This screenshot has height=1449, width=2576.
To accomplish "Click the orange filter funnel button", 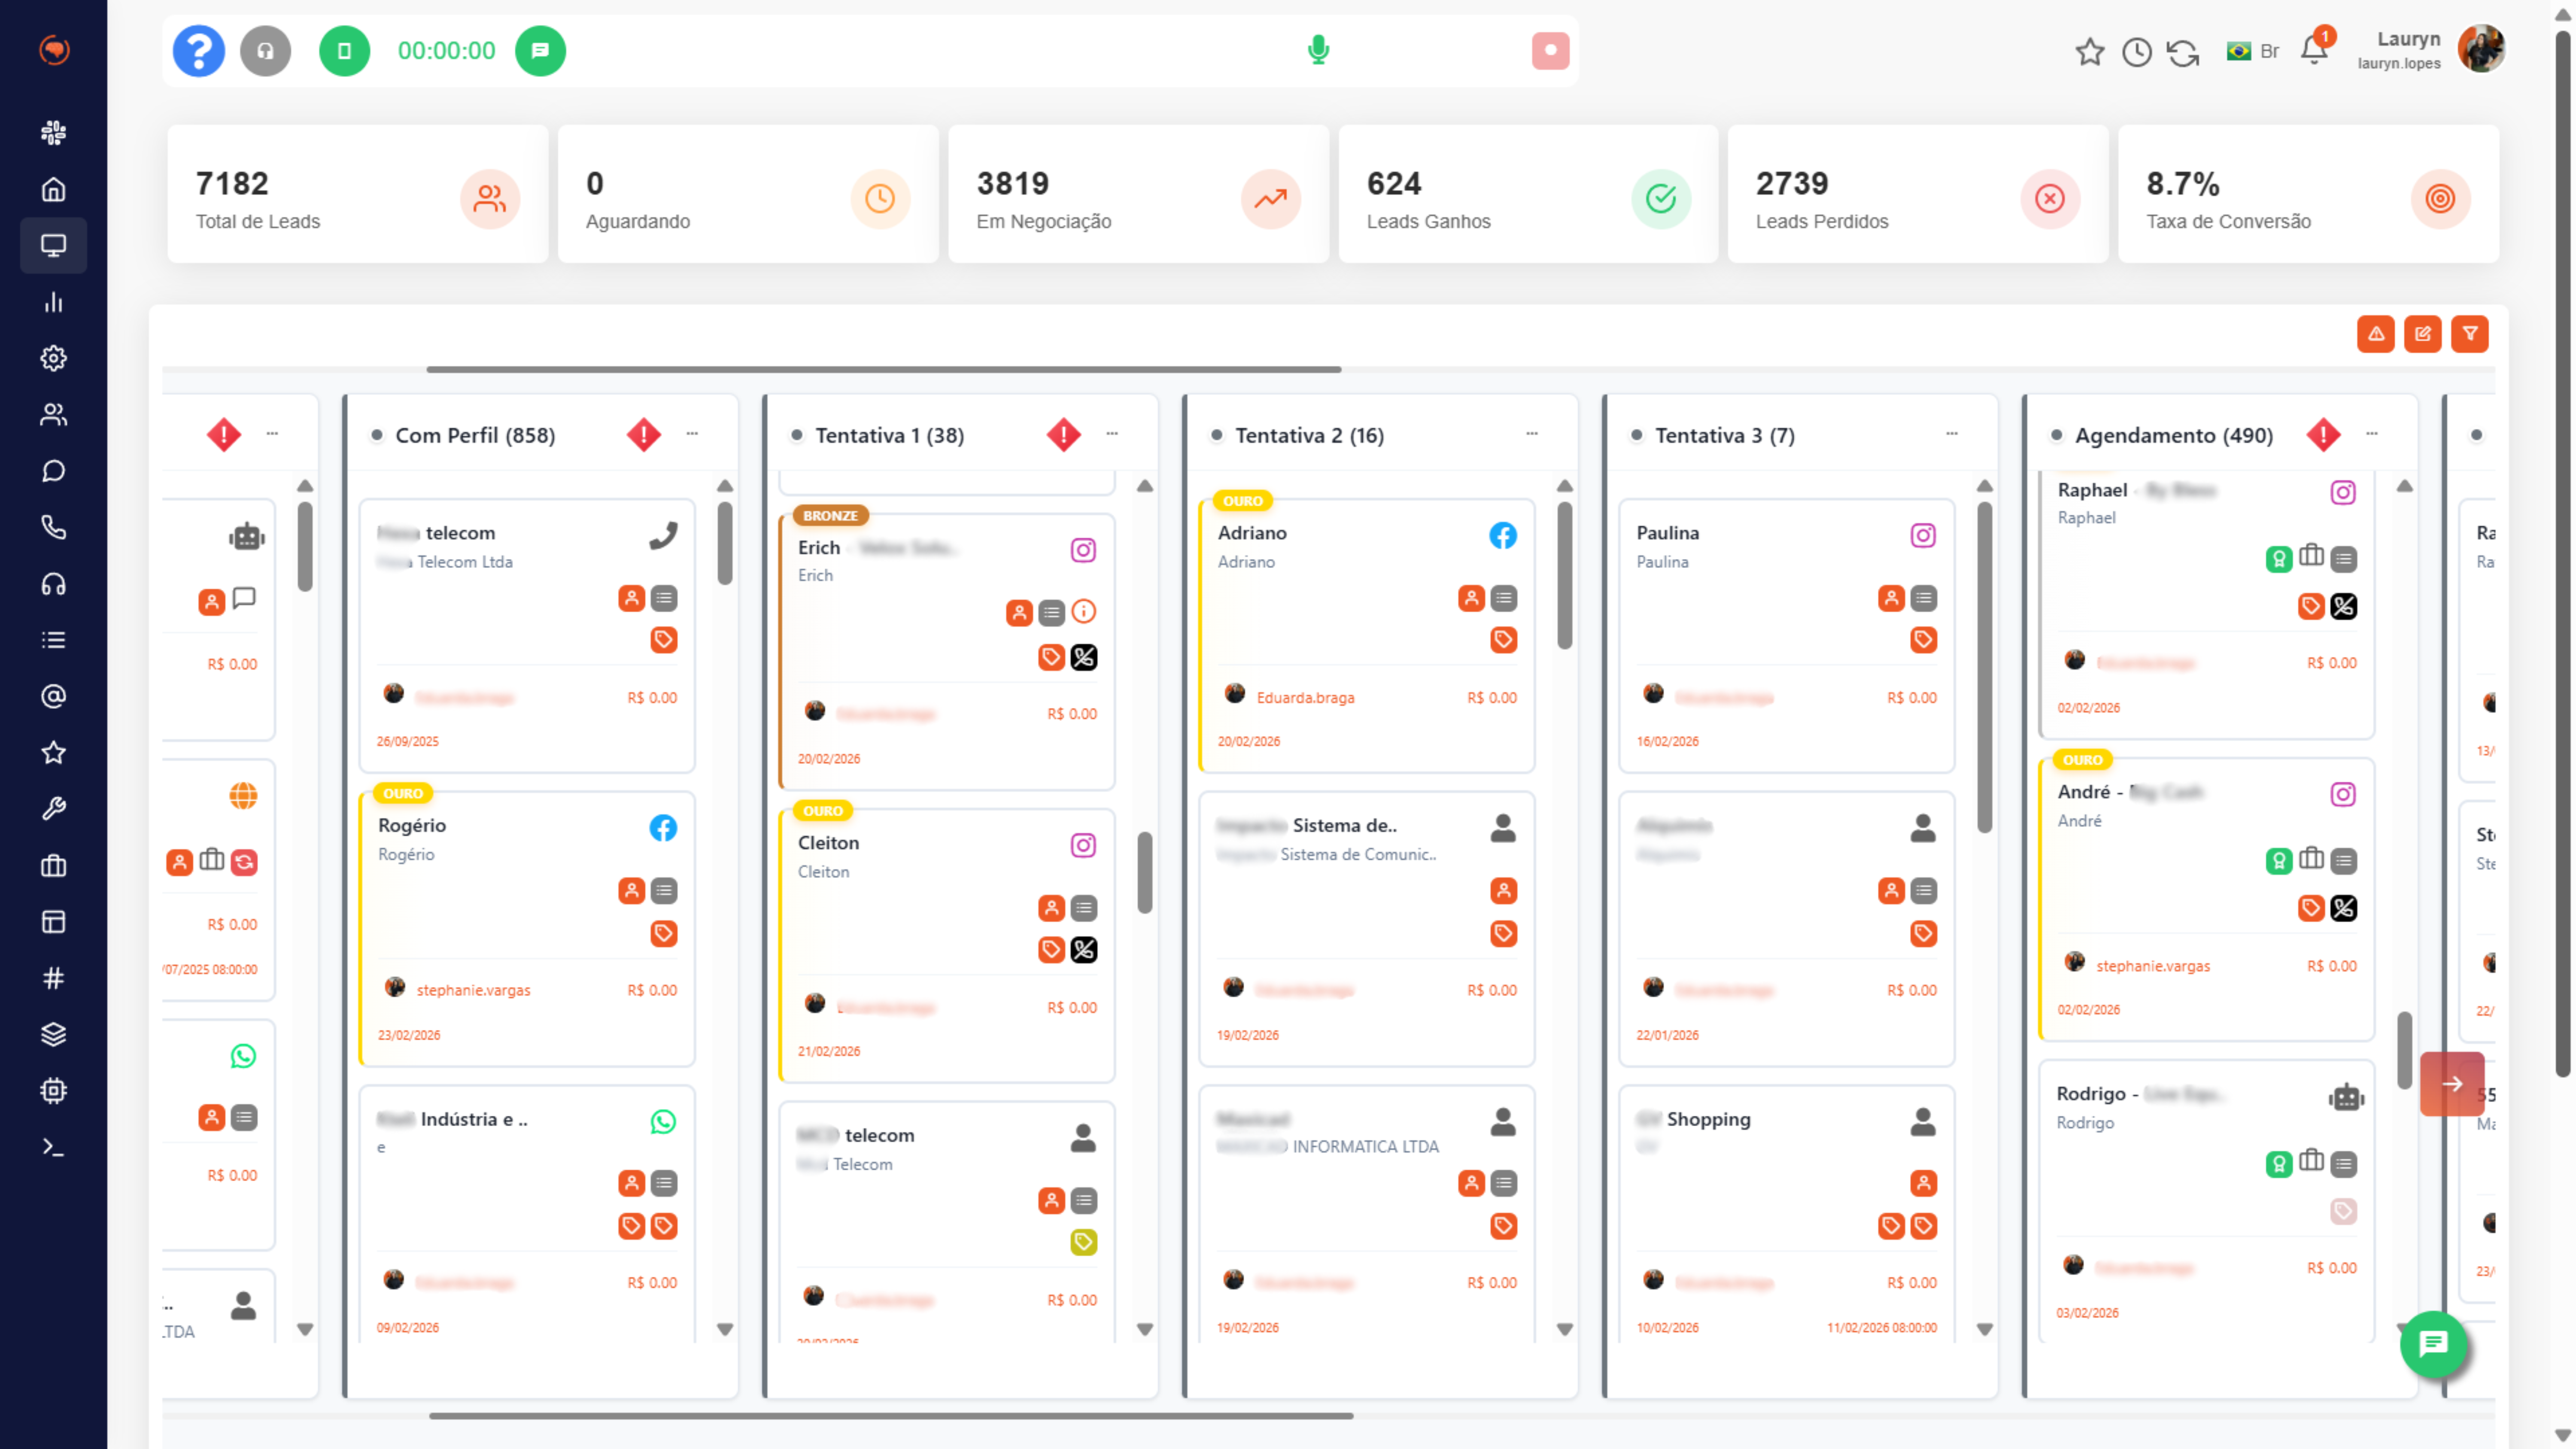I will [2470, 334].
